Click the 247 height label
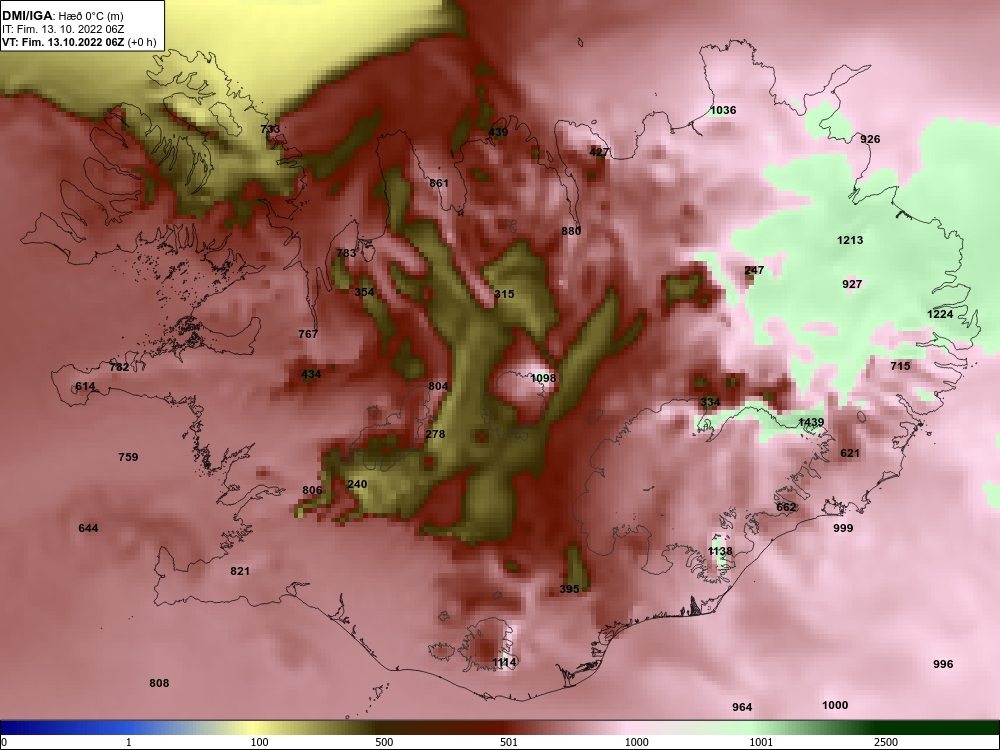 click(754, 270)
